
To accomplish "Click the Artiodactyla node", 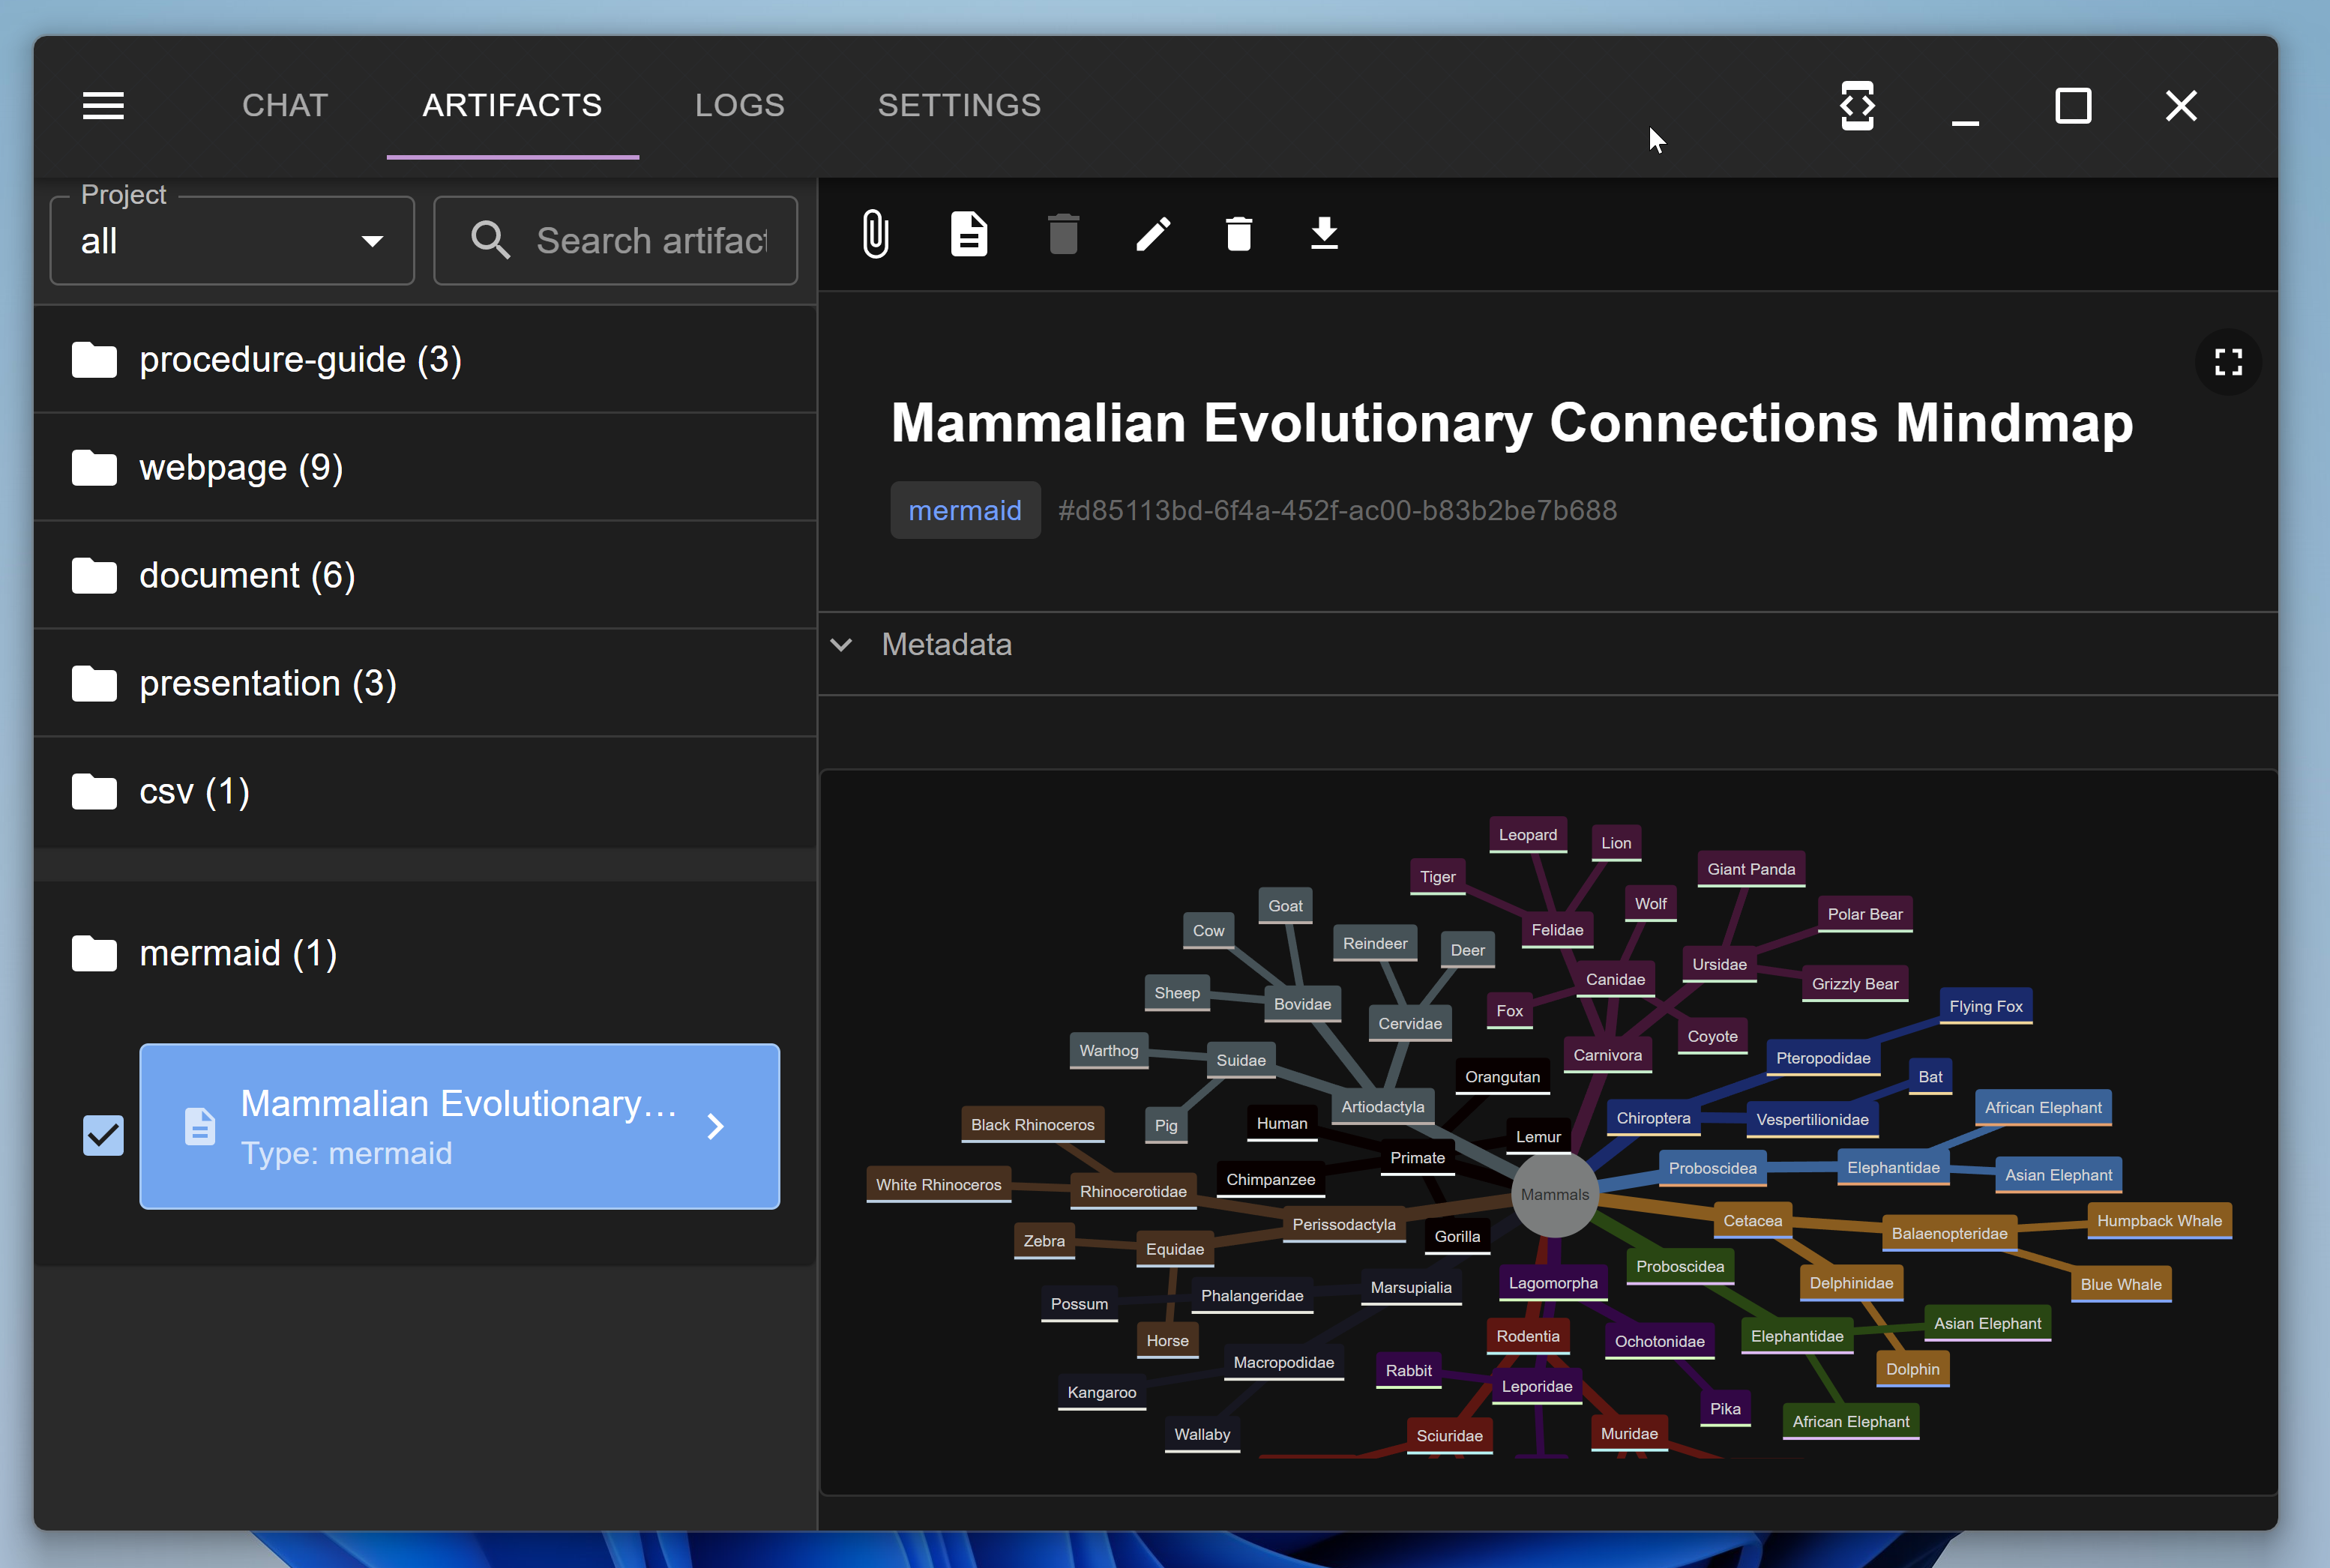I will 1383,1107.
